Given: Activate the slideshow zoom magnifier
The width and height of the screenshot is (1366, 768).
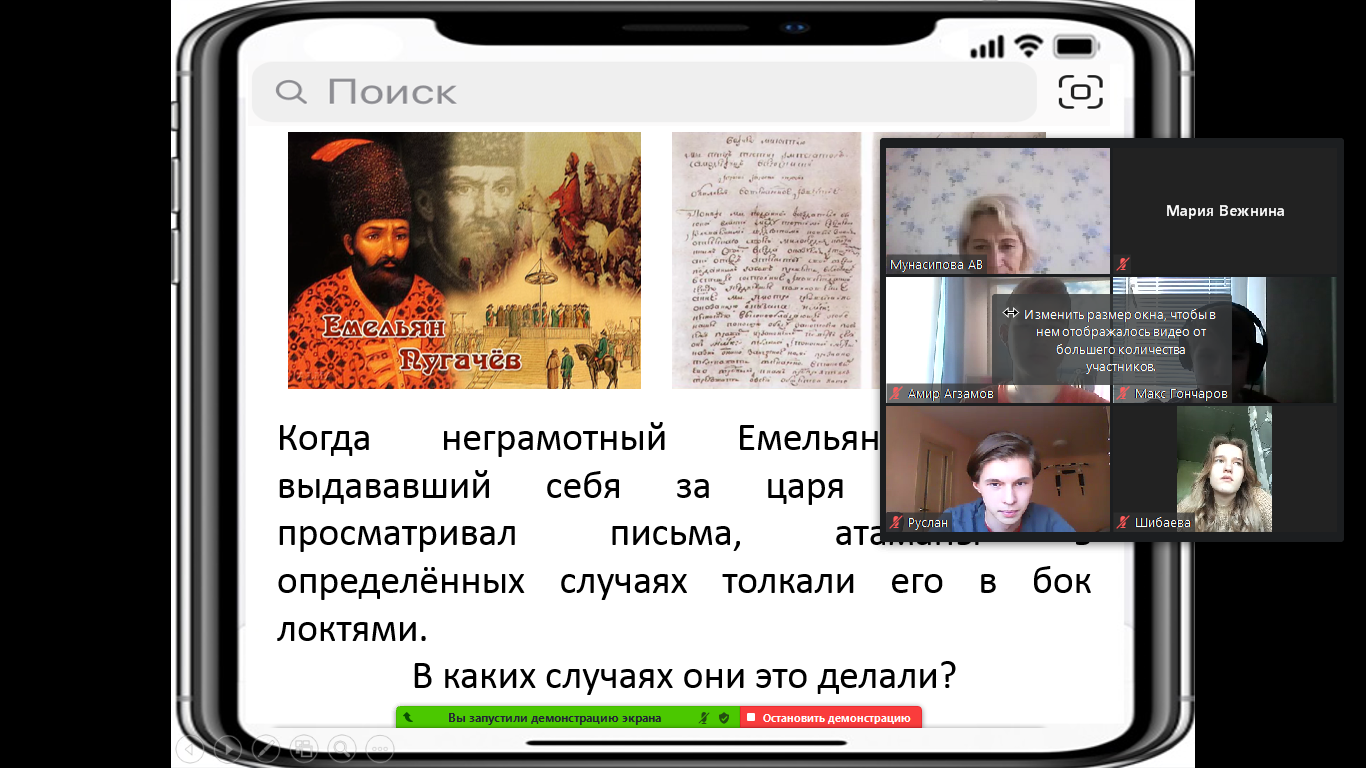Looking at the screenshot, I should 342,748.
